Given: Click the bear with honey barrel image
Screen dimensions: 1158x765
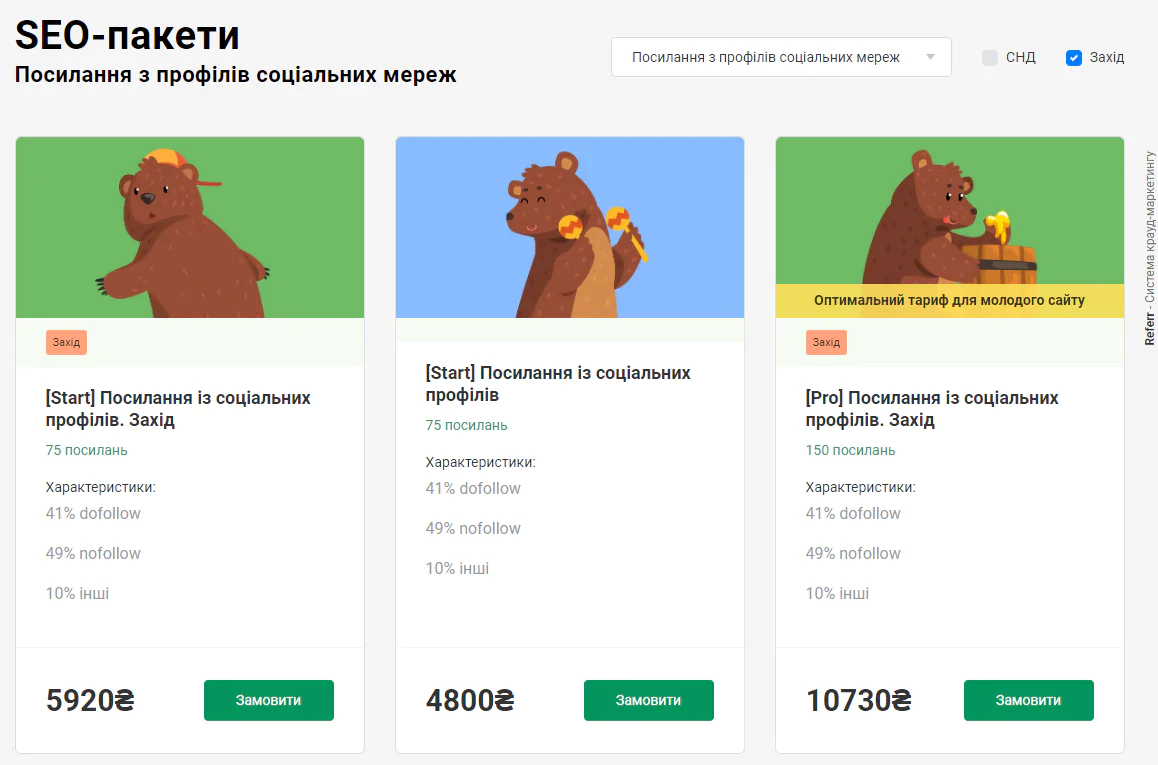Looking at the screenshot, I should [x=950, y=211].
